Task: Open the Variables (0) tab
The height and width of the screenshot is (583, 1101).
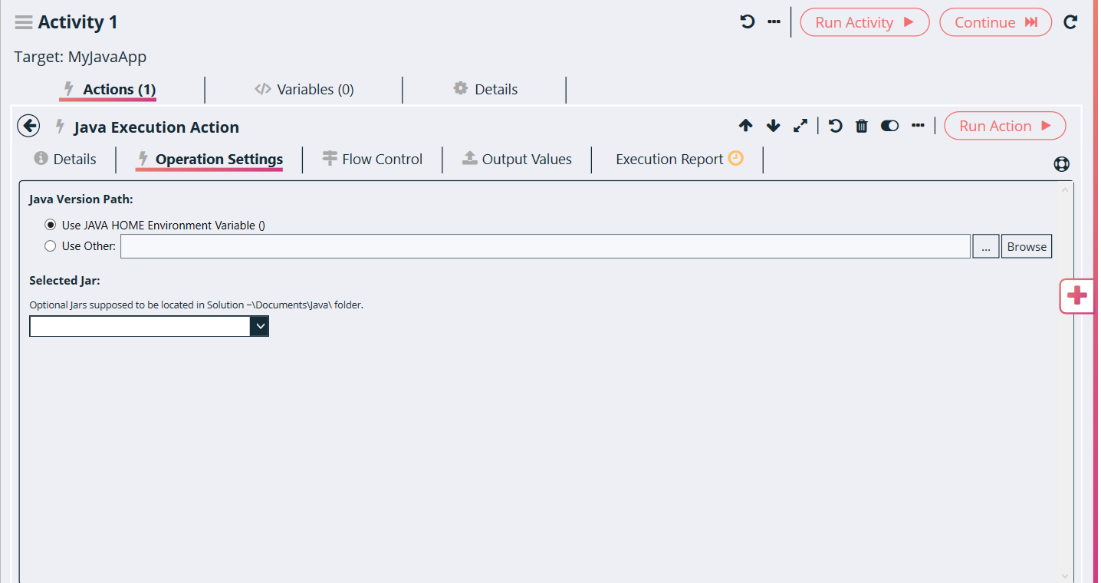Action: click(x=304, y=89)
